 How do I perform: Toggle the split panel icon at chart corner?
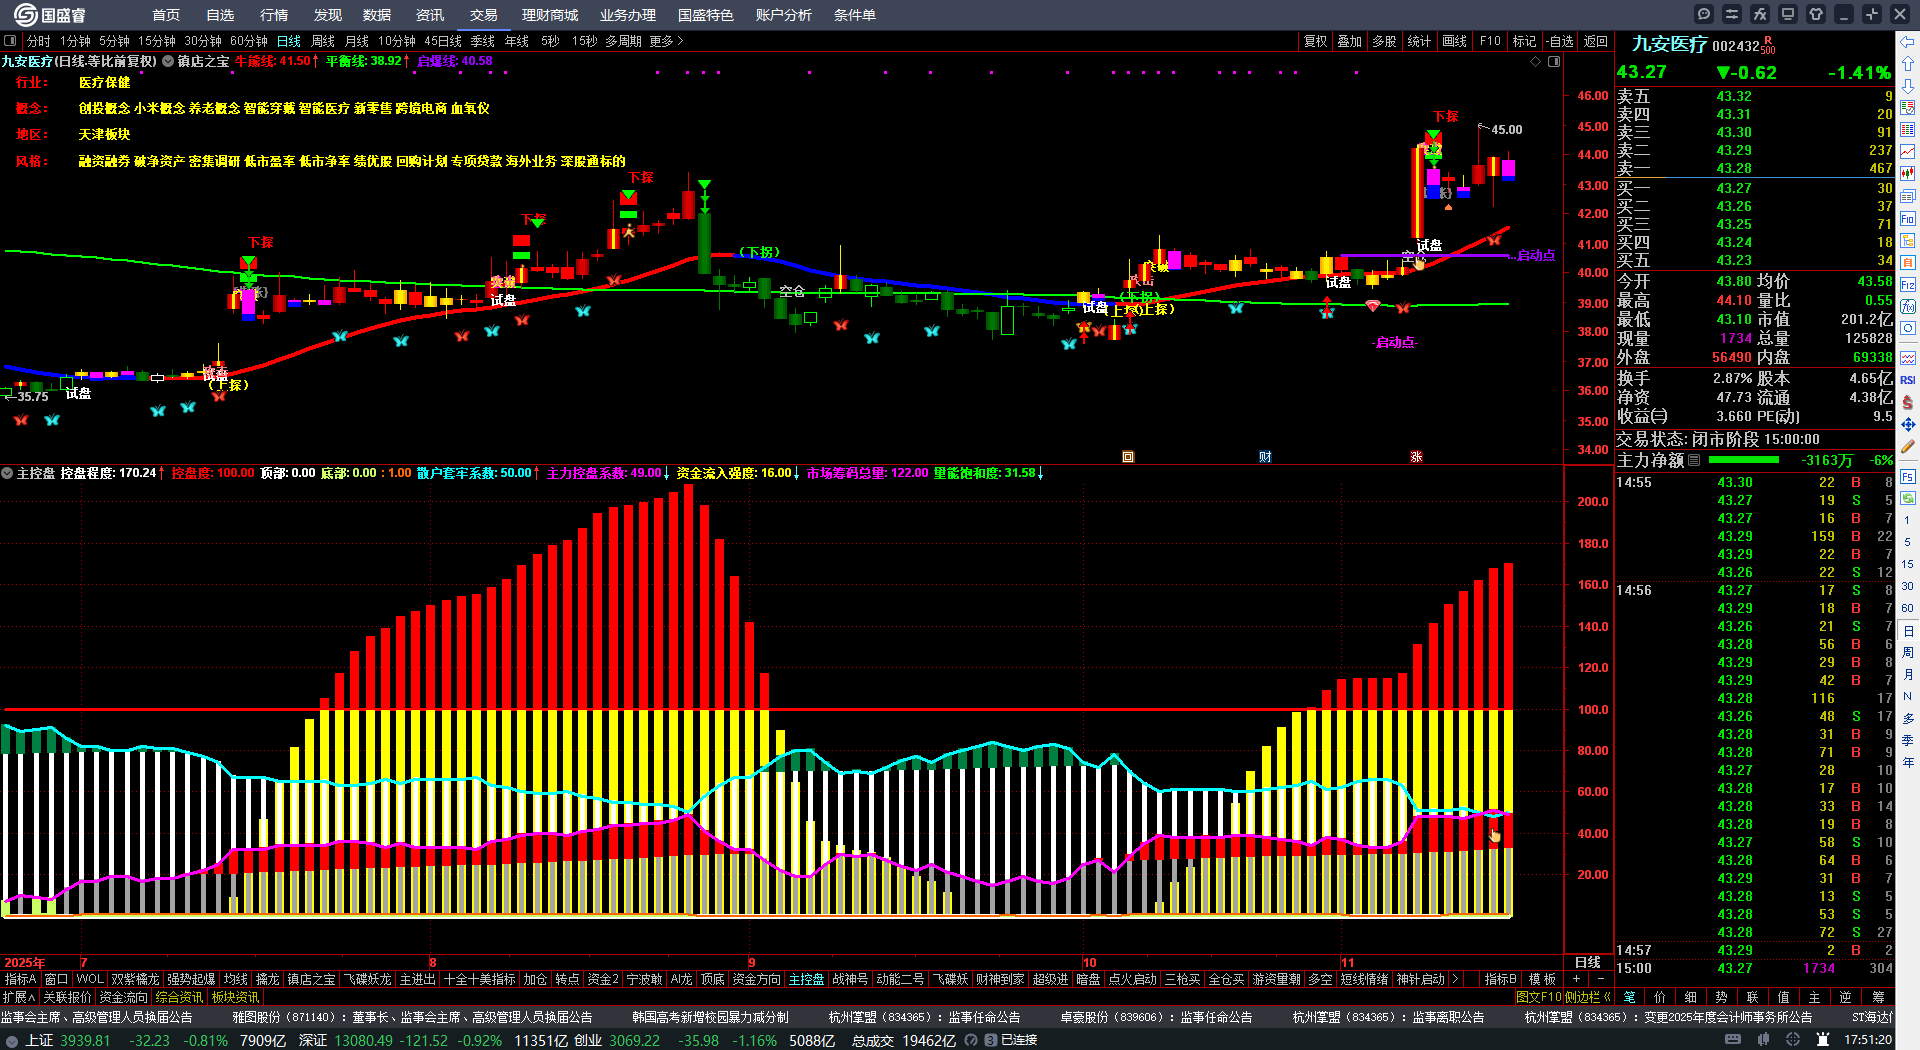coord(1554,62)
